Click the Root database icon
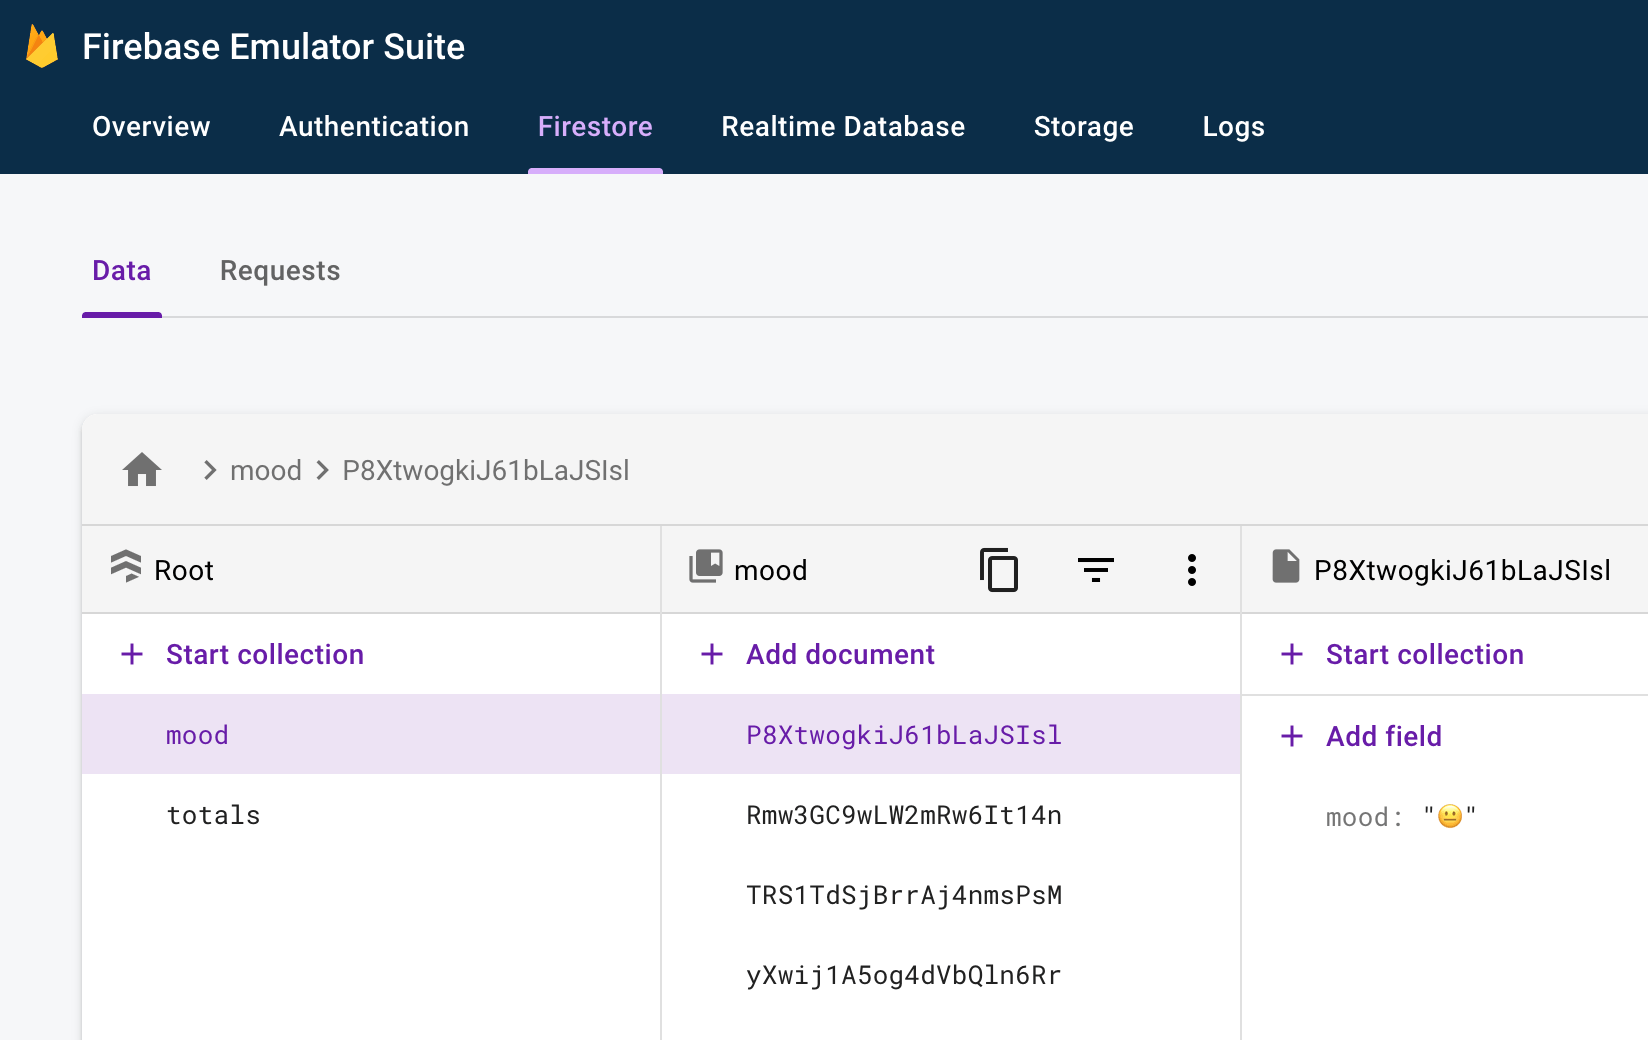 click(x=126, y=567)
